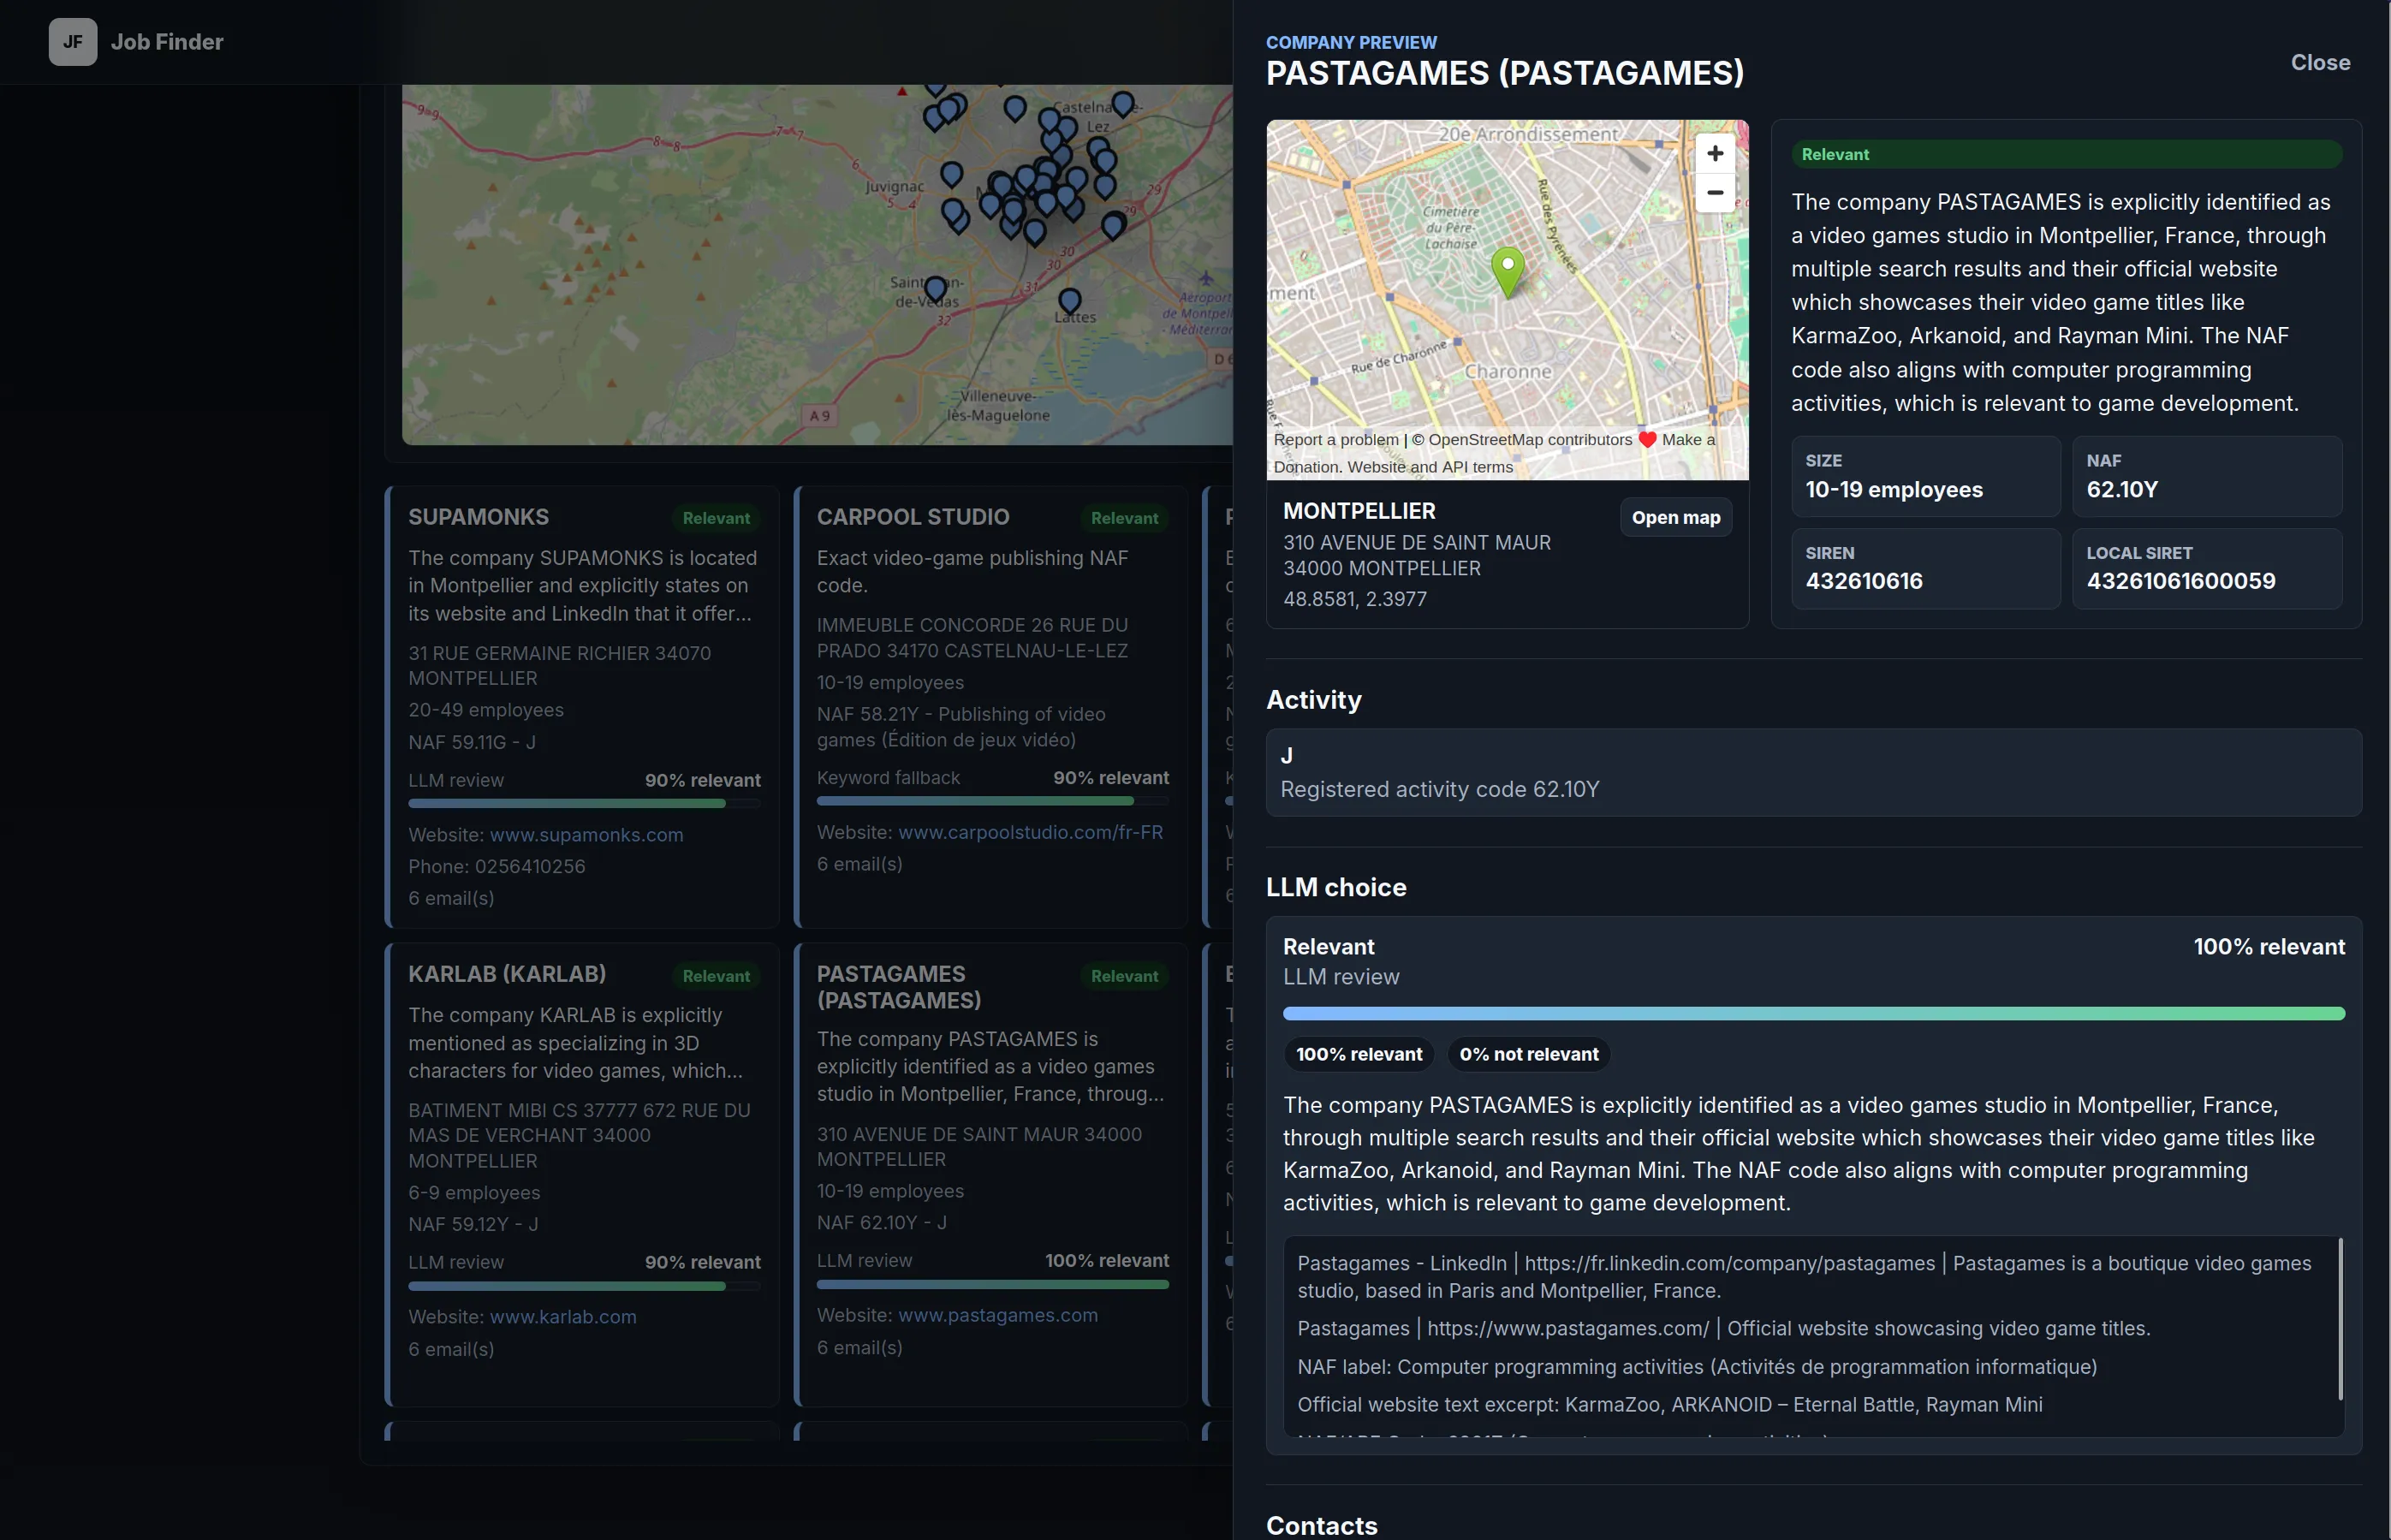Click the green location marker on map

tap(1507, 272)
